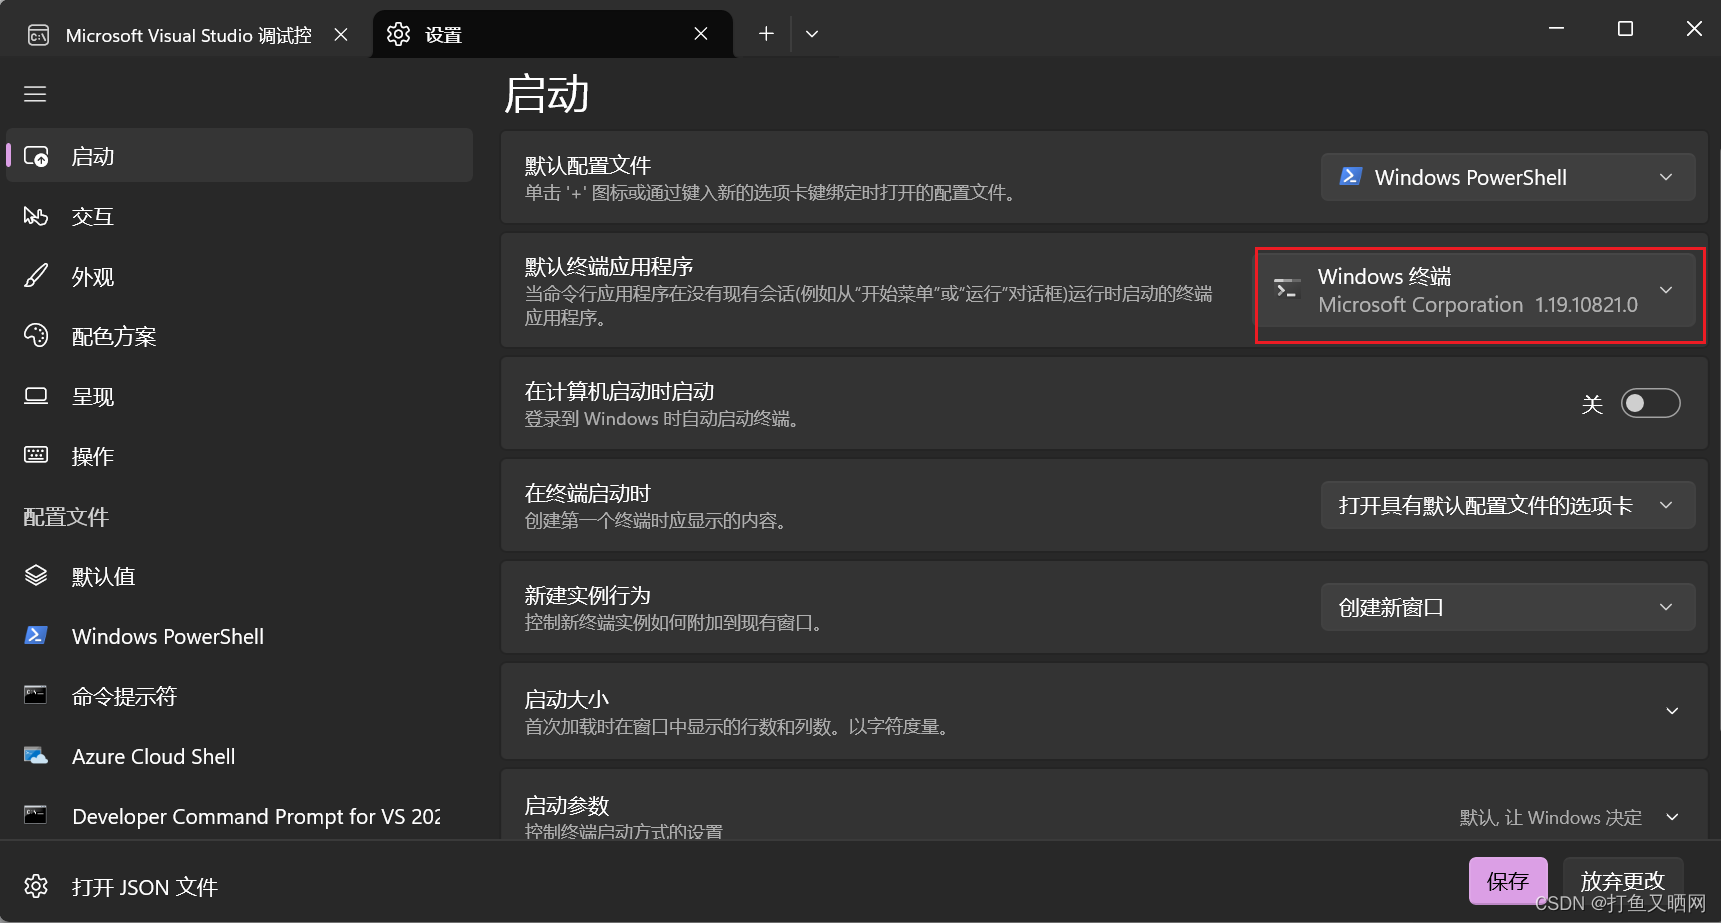Image resolution: width=1721 pixels, height=923 pixels.
Task: Click the 在计算机启动时启动 setting title
Action: 619,391
